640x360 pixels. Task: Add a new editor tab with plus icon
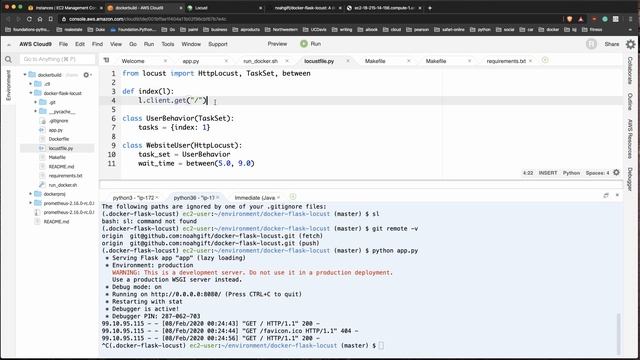[x=545, y=60]
